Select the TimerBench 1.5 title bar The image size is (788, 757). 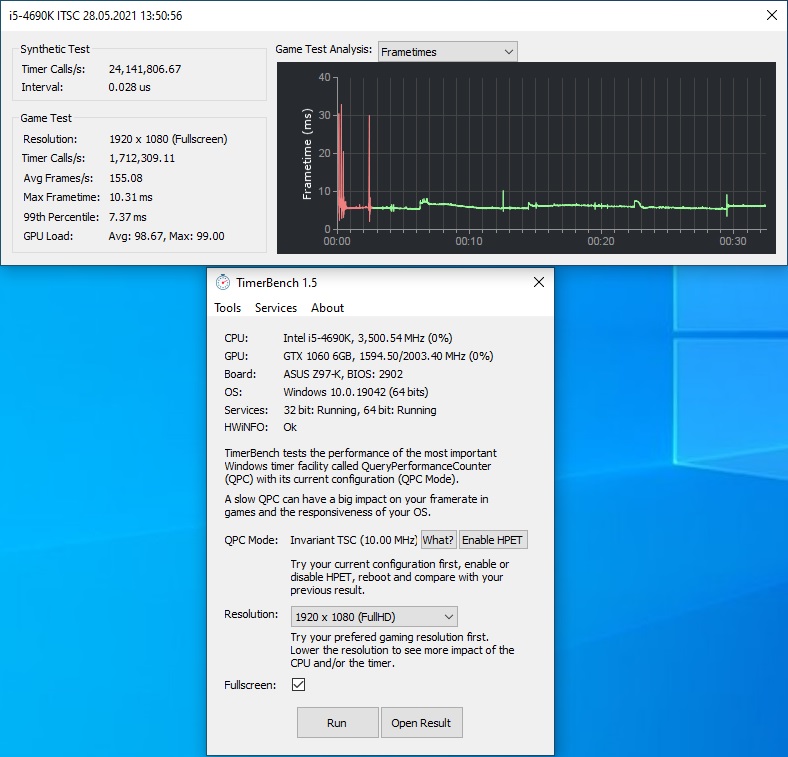tap(380, 283)
